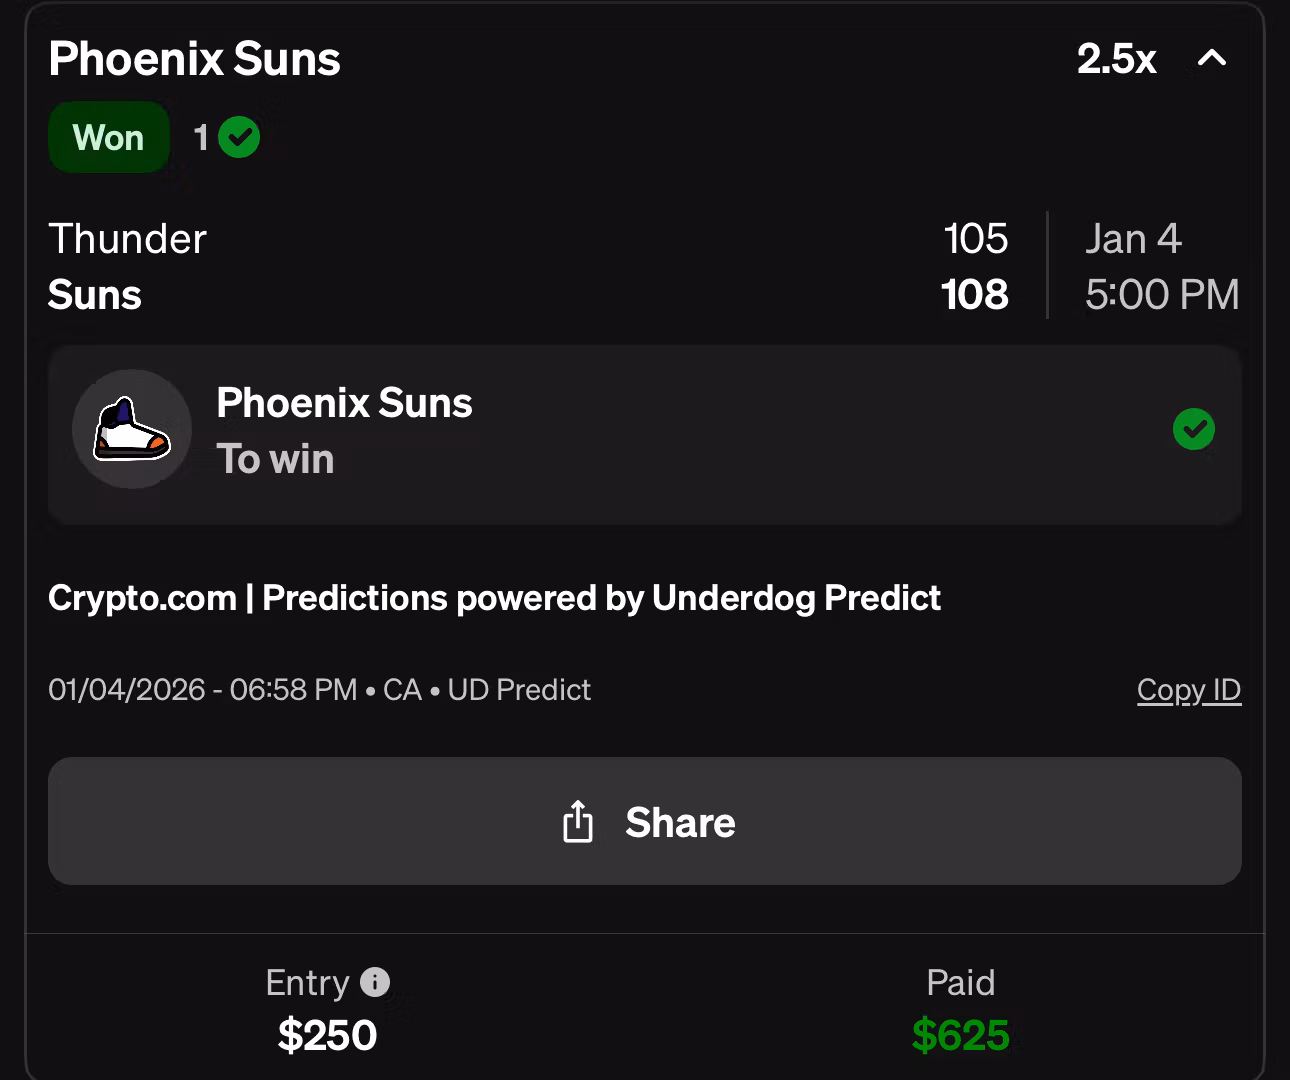Click the share arrow icon

pyautogui.click(x=578, y=822)
